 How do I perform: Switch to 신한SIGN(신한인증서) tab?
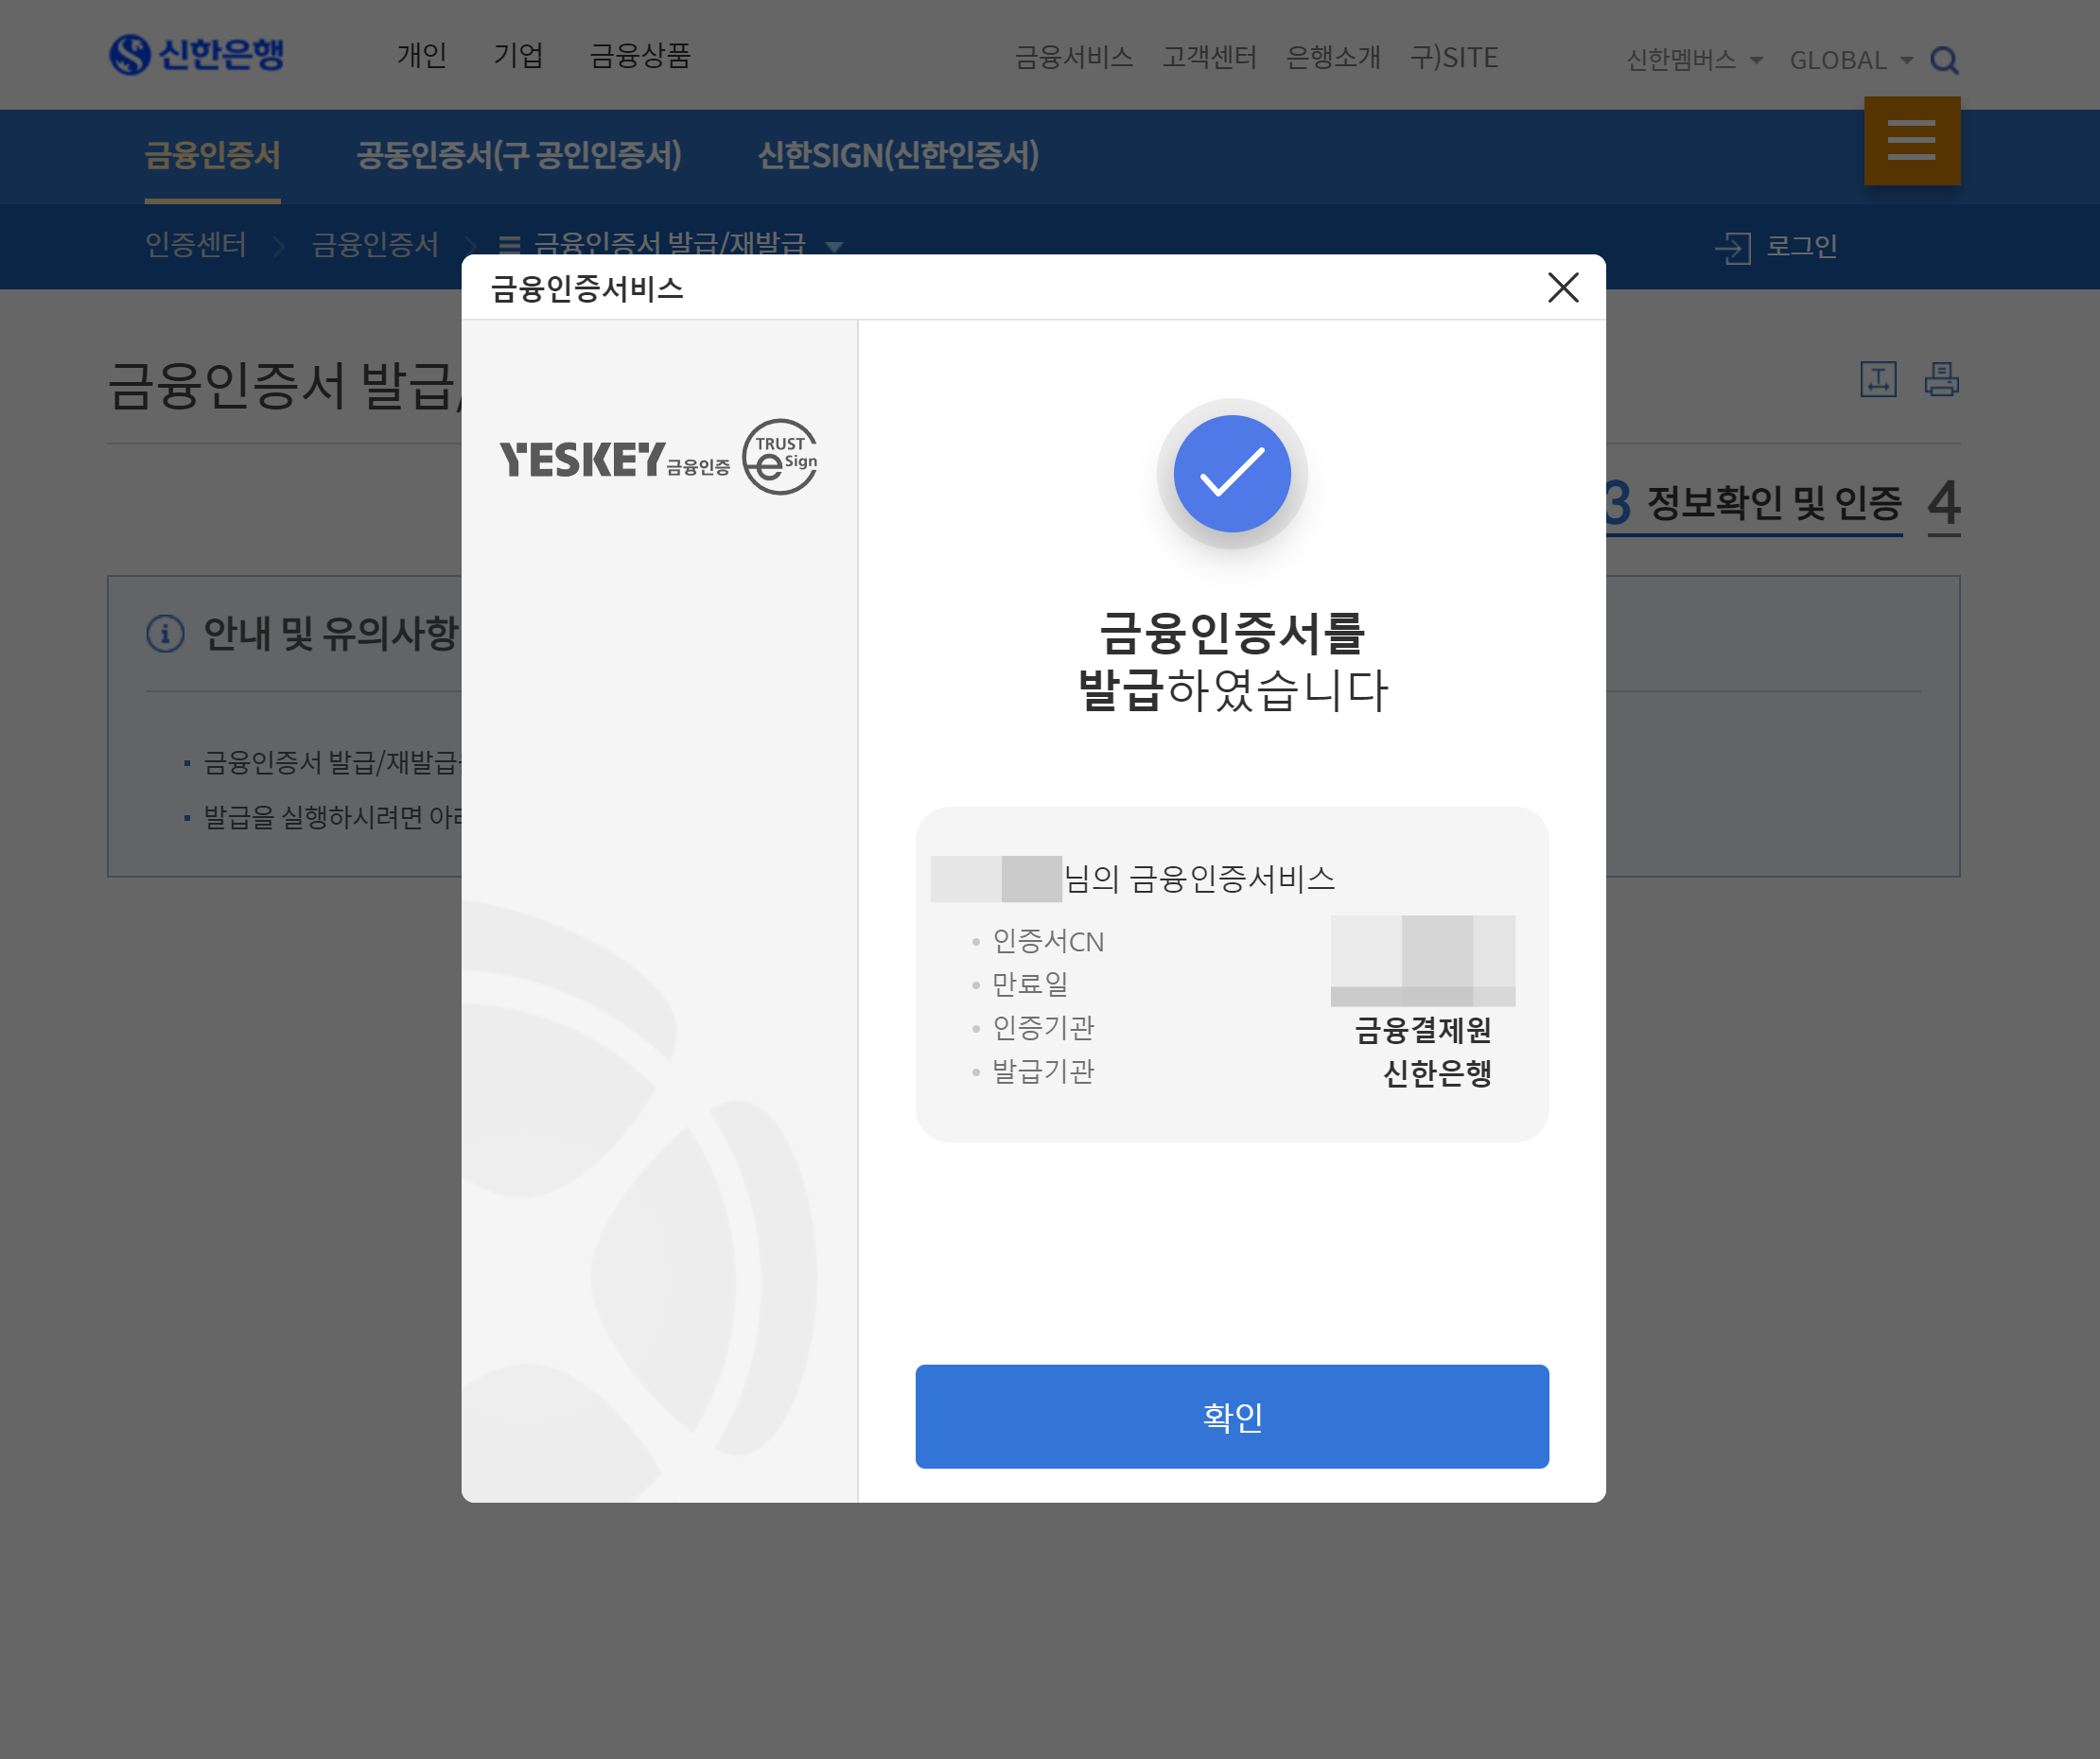898,156
